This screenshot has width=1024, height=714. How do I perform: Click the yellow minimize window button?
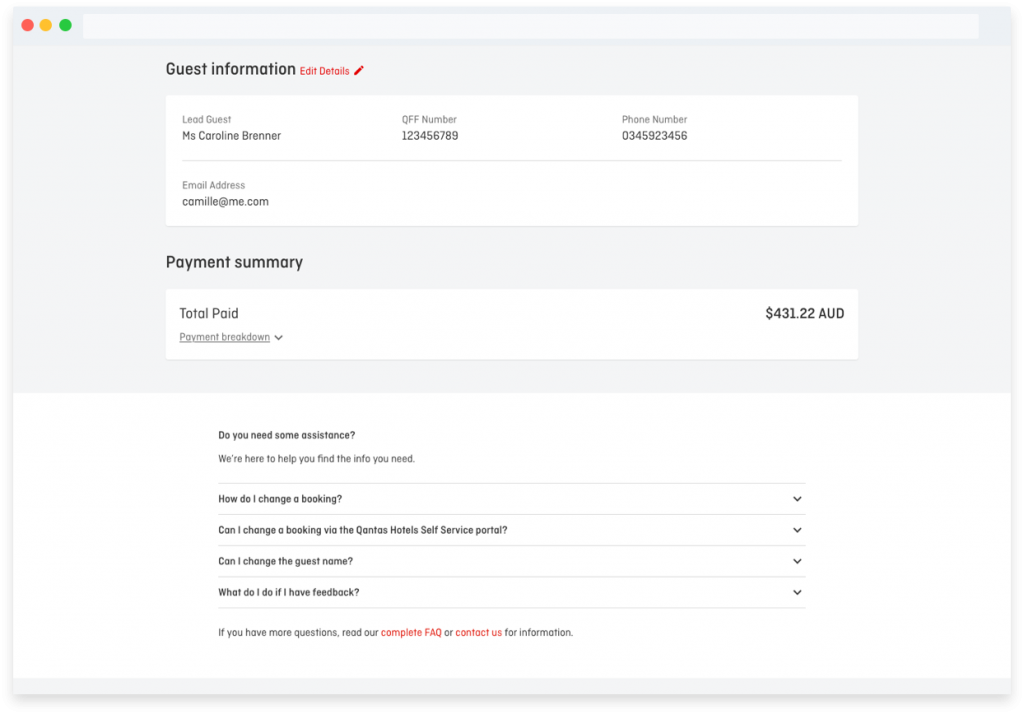point(46,25)
